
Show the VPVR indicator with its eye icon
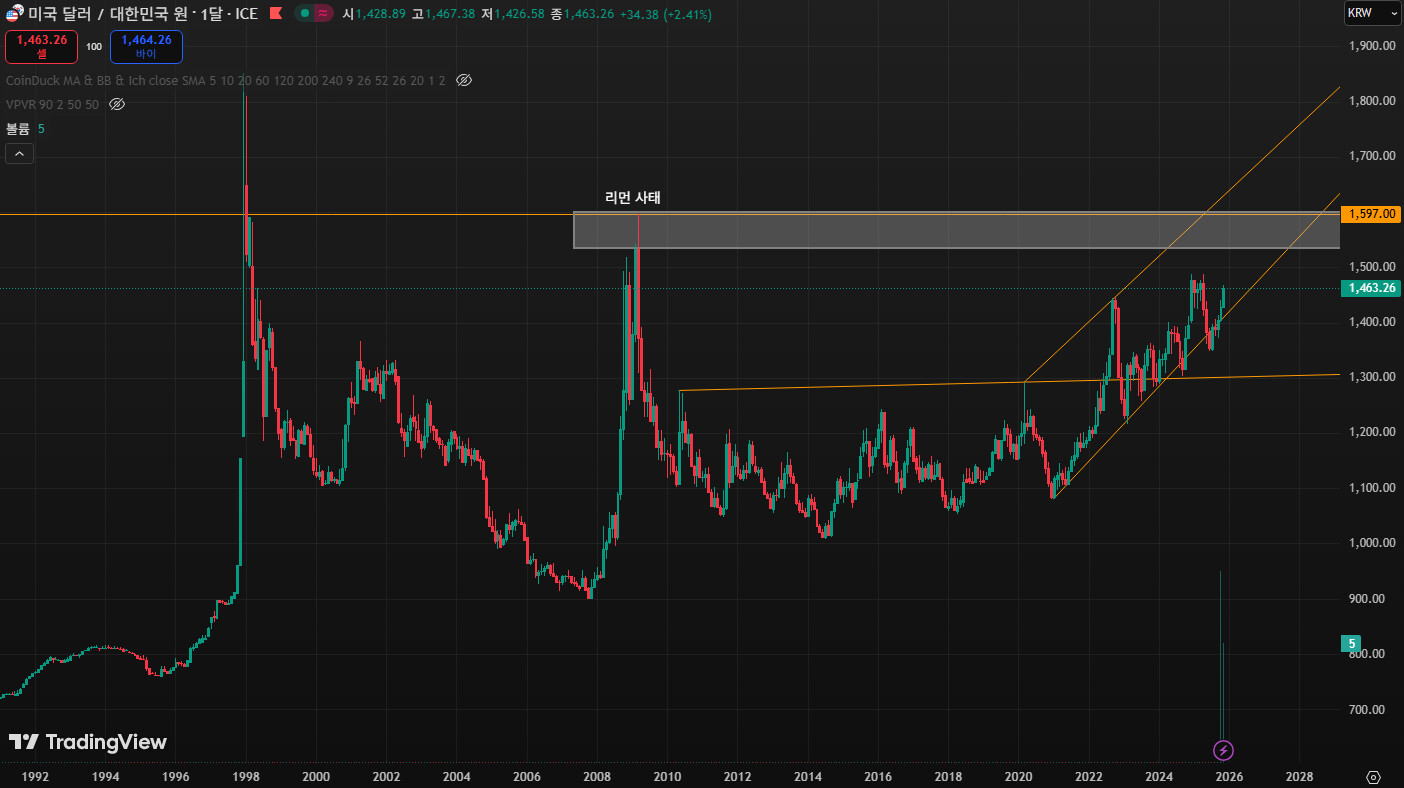tap(116, 104)
